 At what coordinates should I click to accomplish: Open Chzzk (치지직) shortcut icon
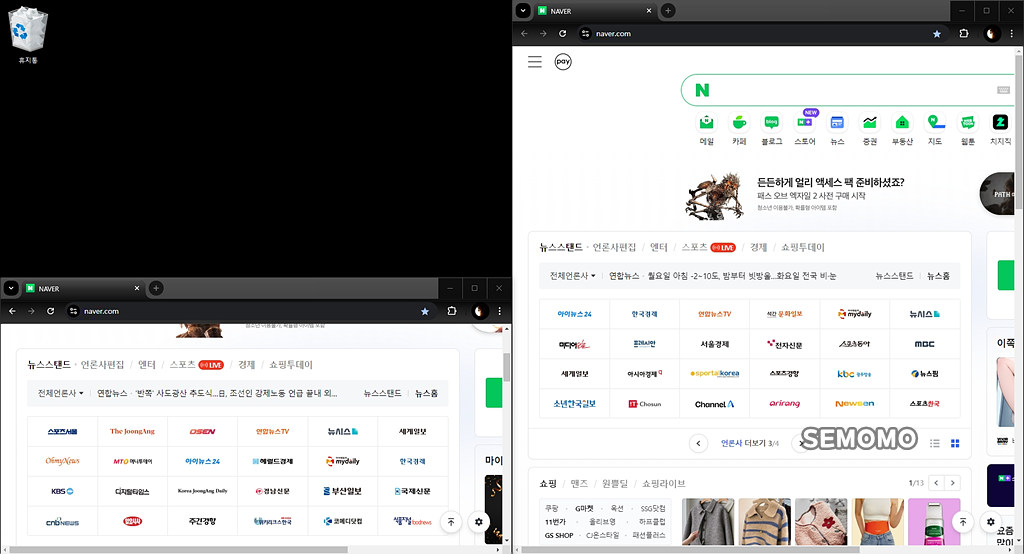1000,129
